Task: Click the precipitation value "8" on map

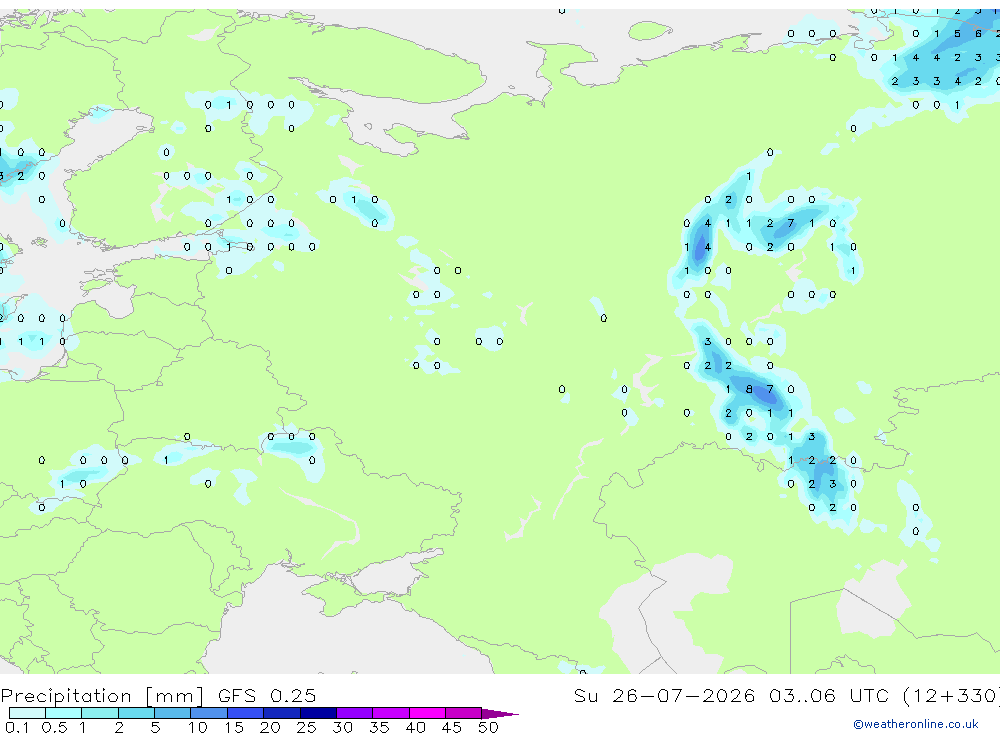Action: click(749, 389)
